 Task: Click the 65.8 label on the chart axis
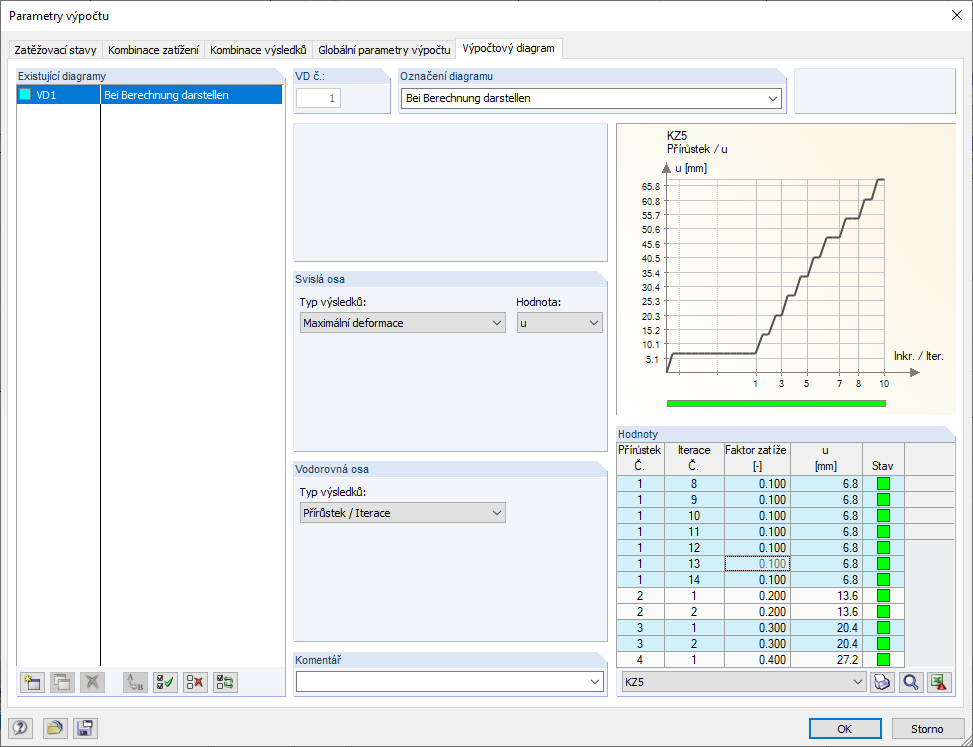[x=651, y=186]
